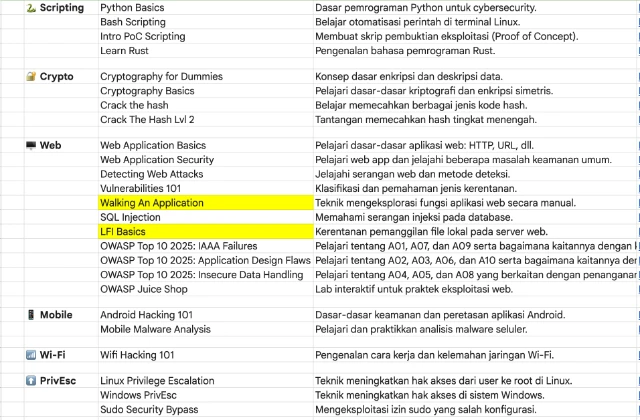Click the description 'Pelajari dasar-dasar kriptografi dan enkripsi simetris.'
Screen dimensions: 640x420
[x=434, y=91]
